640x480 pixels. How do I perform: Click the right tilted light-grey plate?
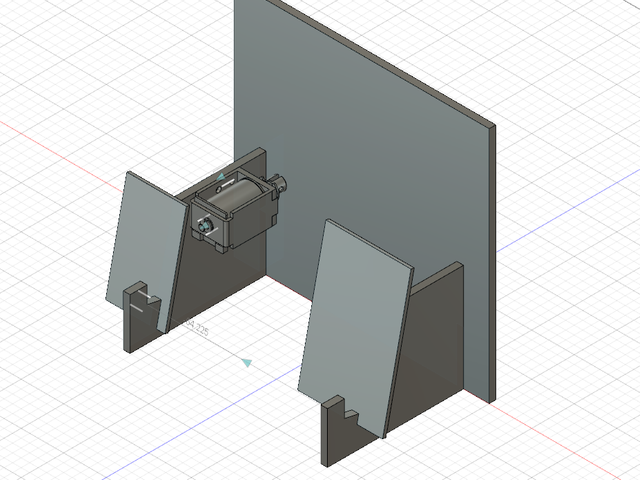(355, 320)
